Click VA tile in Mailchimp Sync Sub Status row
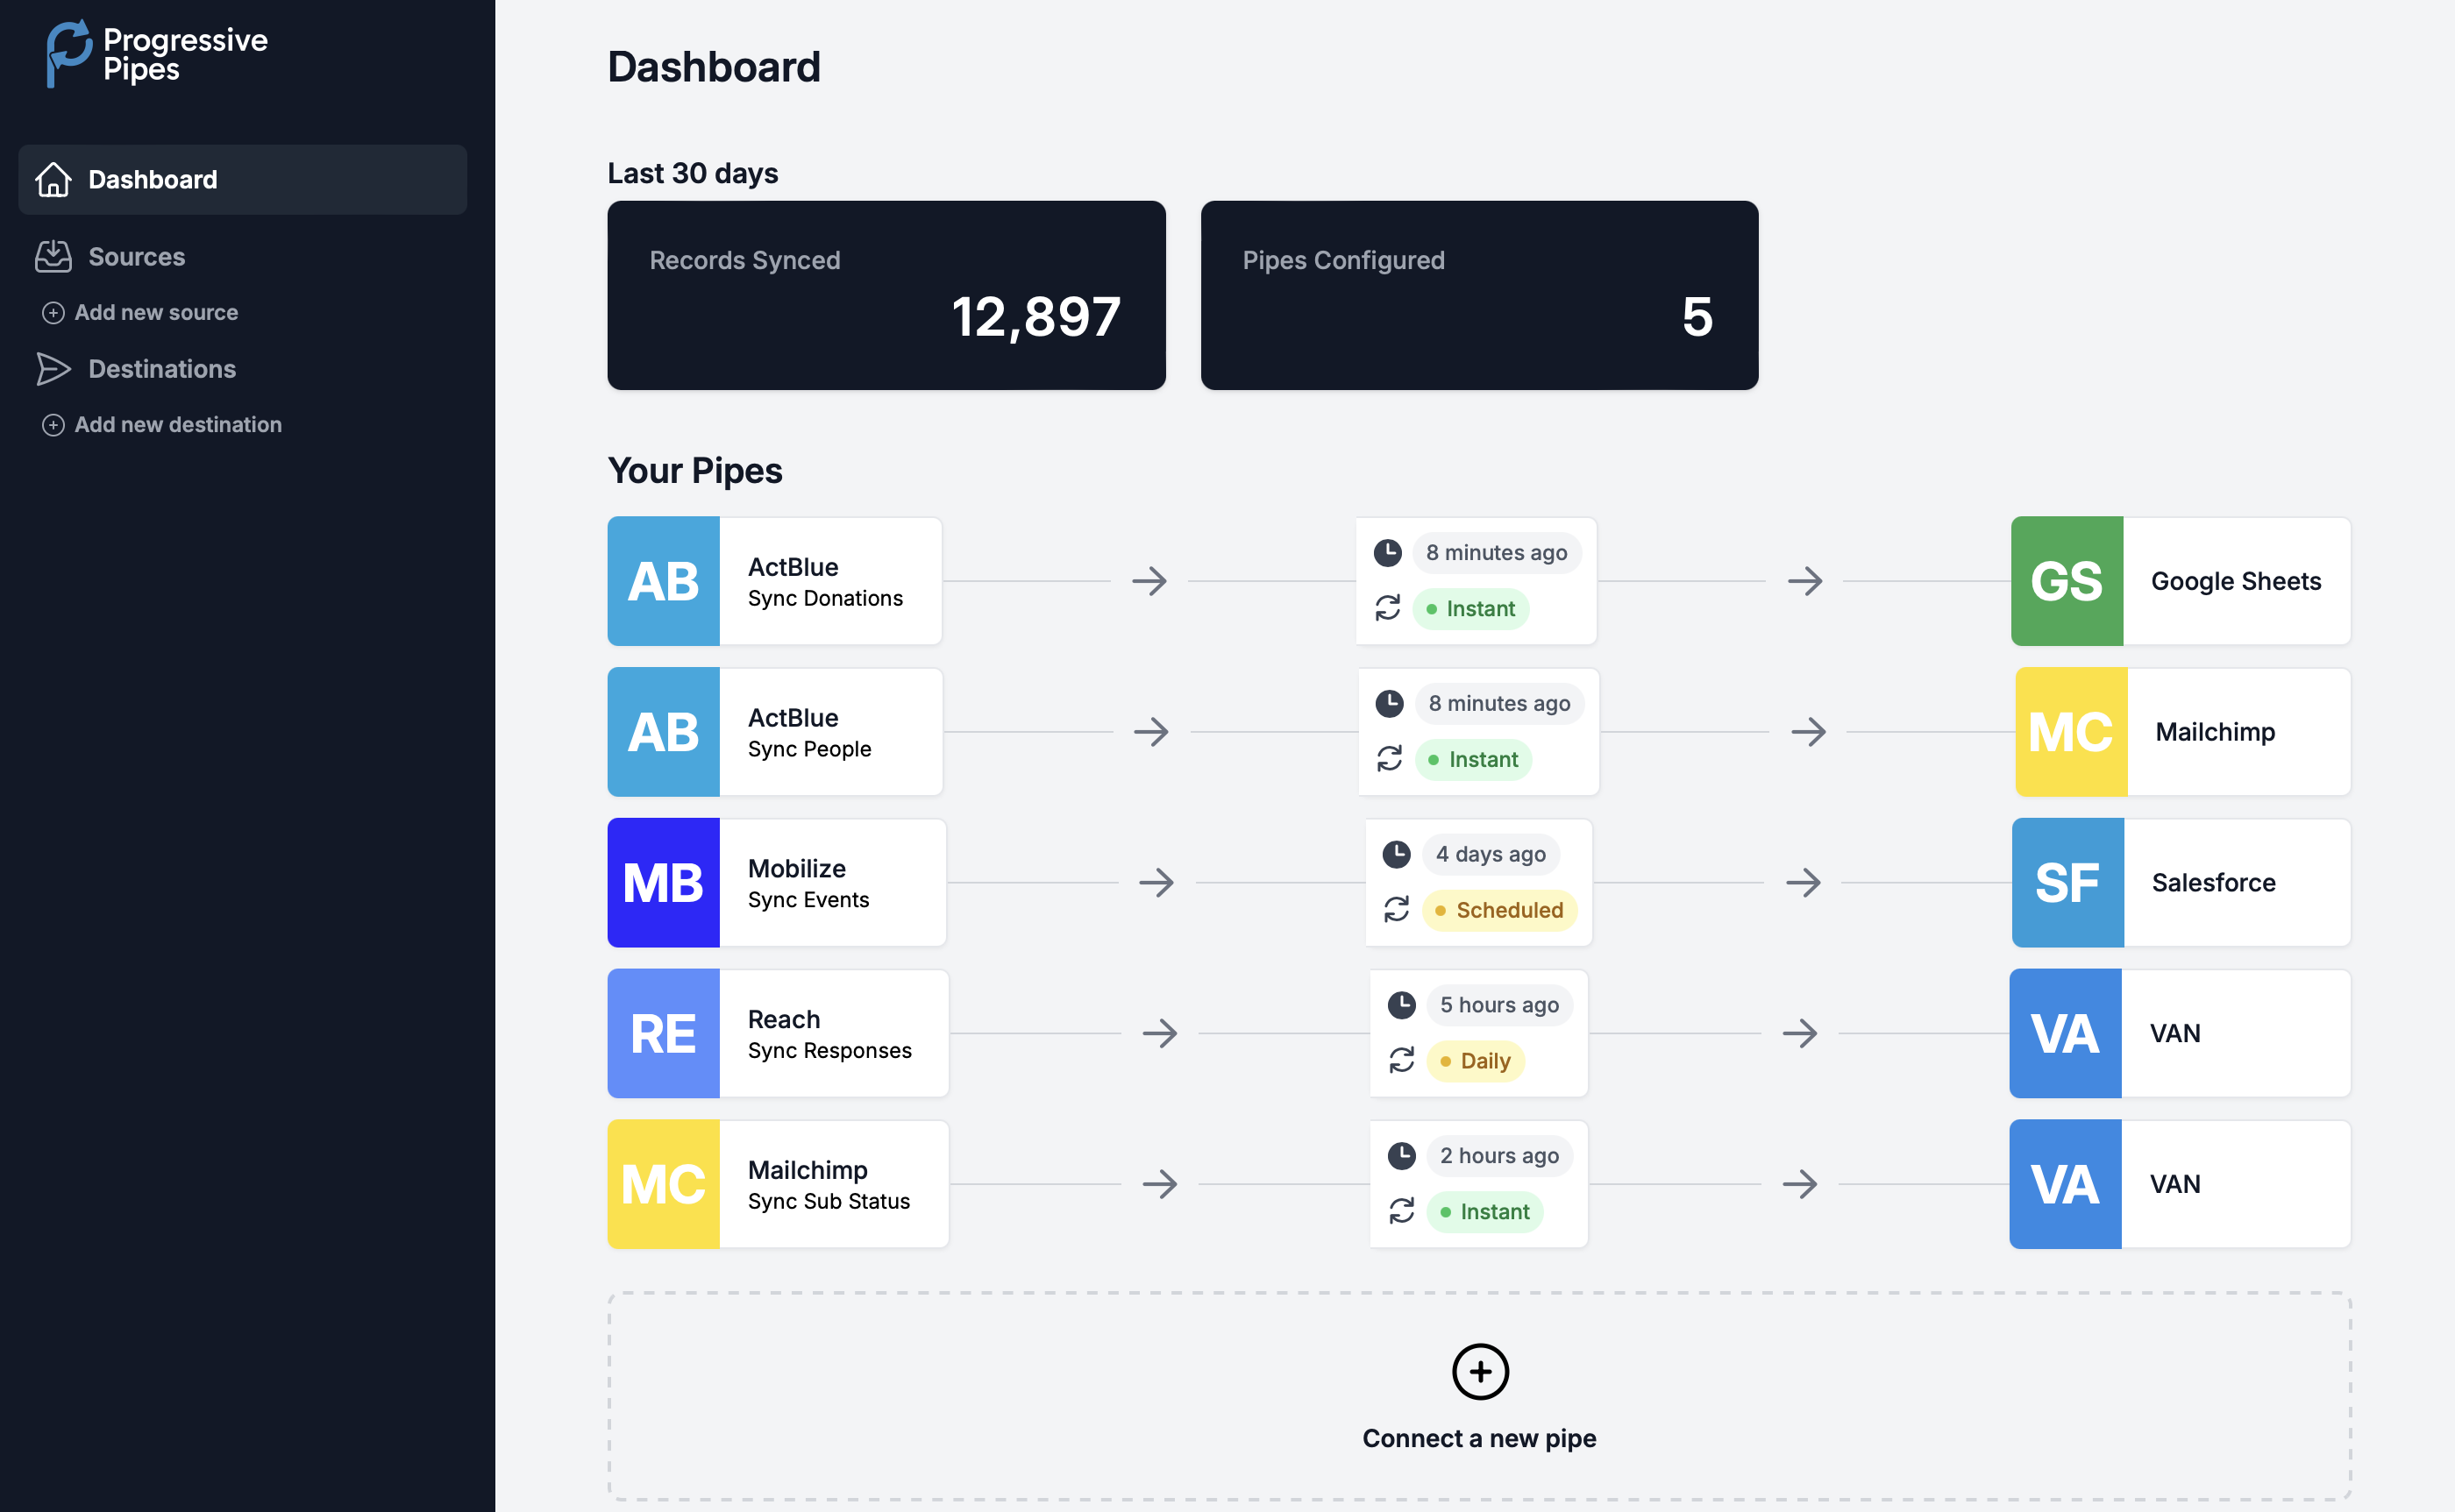The height and width of the screenshot is (1512, 2455). point(2065,1184)
